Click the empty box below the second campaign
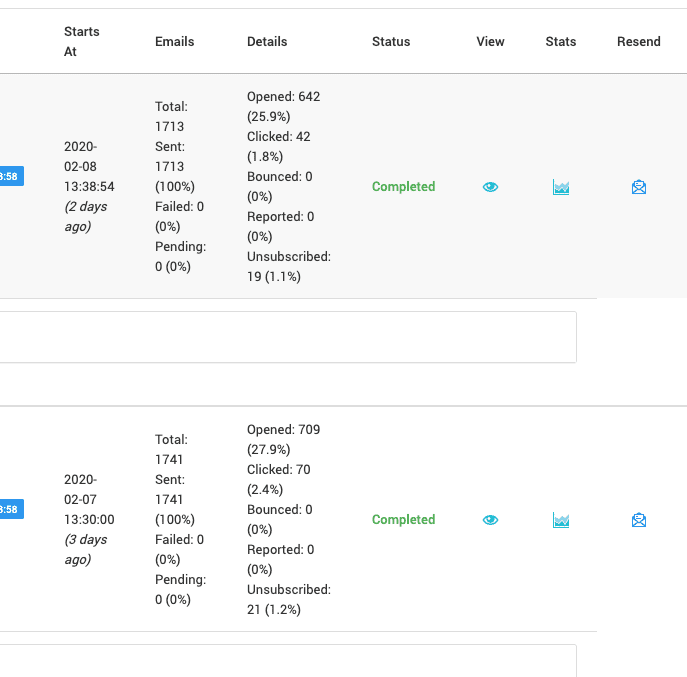 tap(287, 660)
